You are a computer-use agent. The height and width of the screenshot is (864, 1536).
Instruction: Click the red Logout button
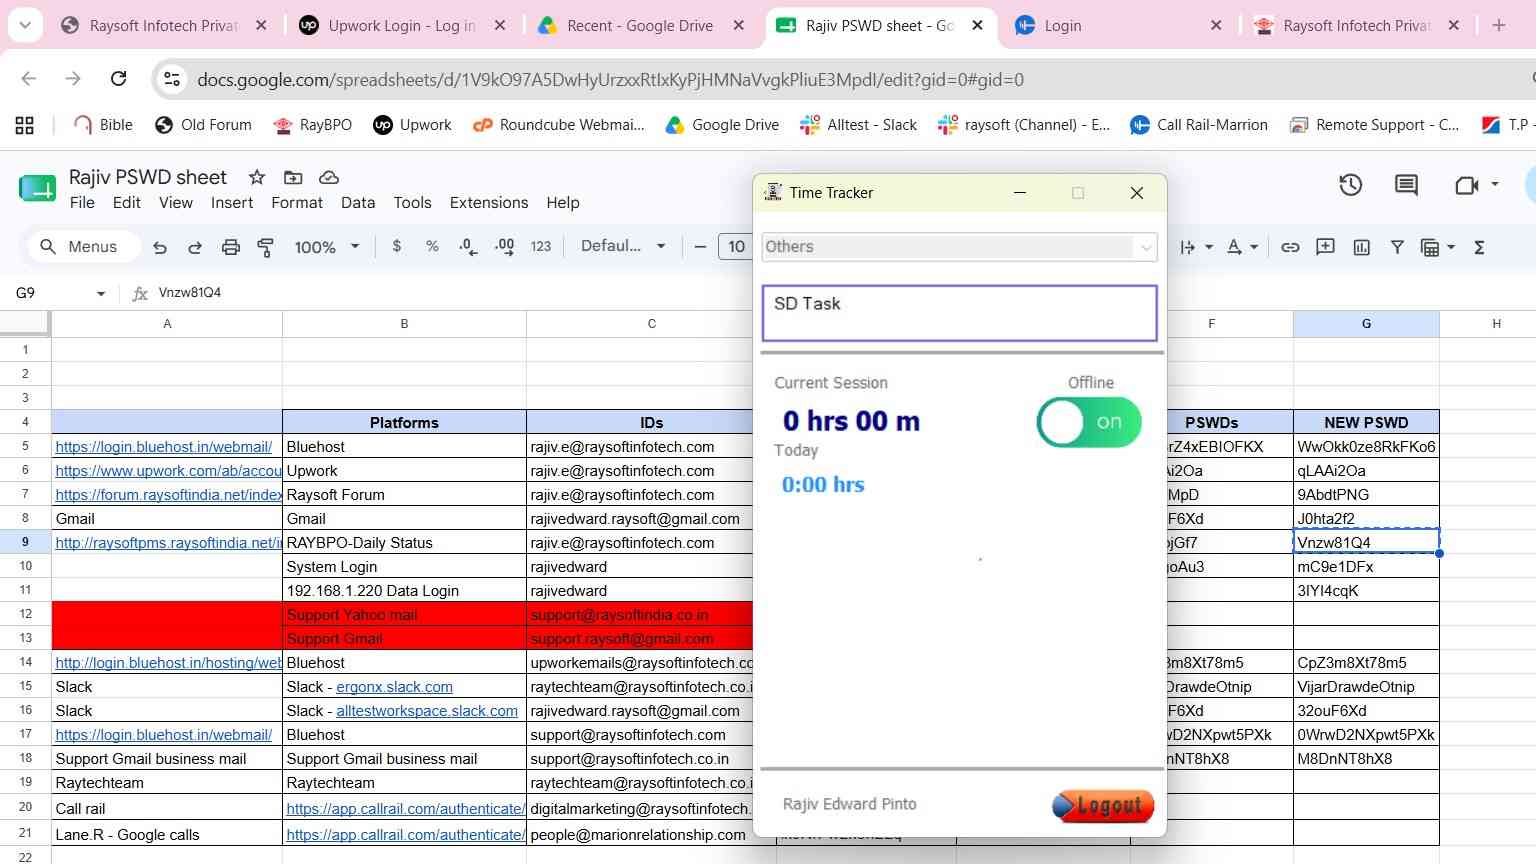tap(1103, 805)
